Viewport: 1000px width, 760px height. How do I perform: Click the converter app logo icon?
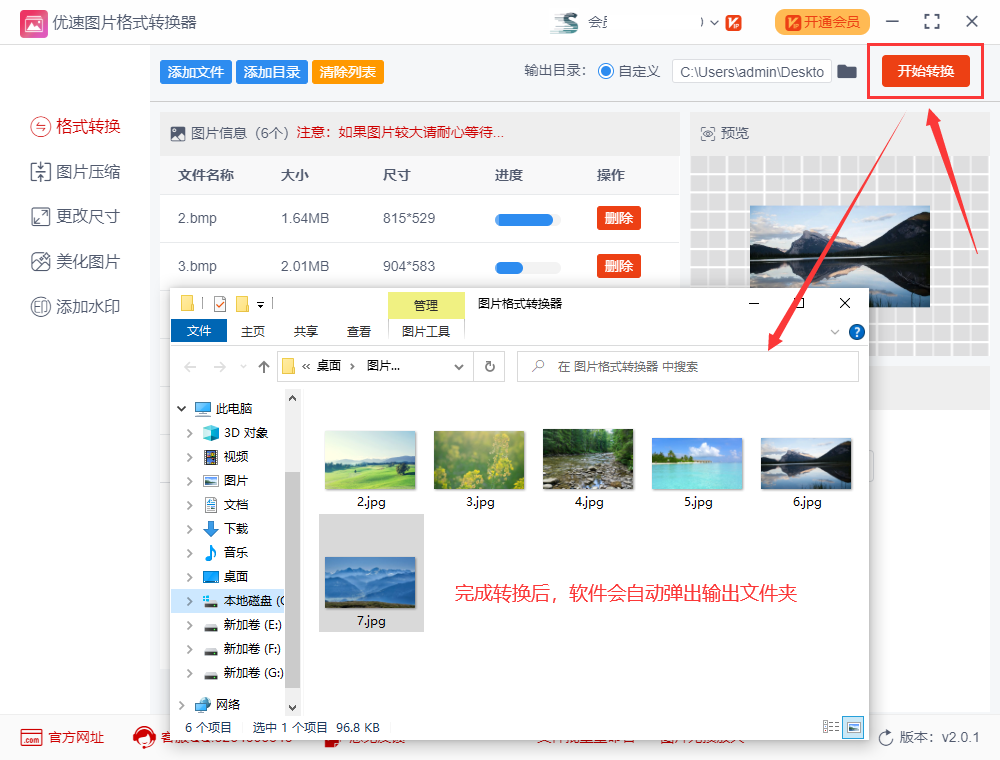[x=33, y=23]
